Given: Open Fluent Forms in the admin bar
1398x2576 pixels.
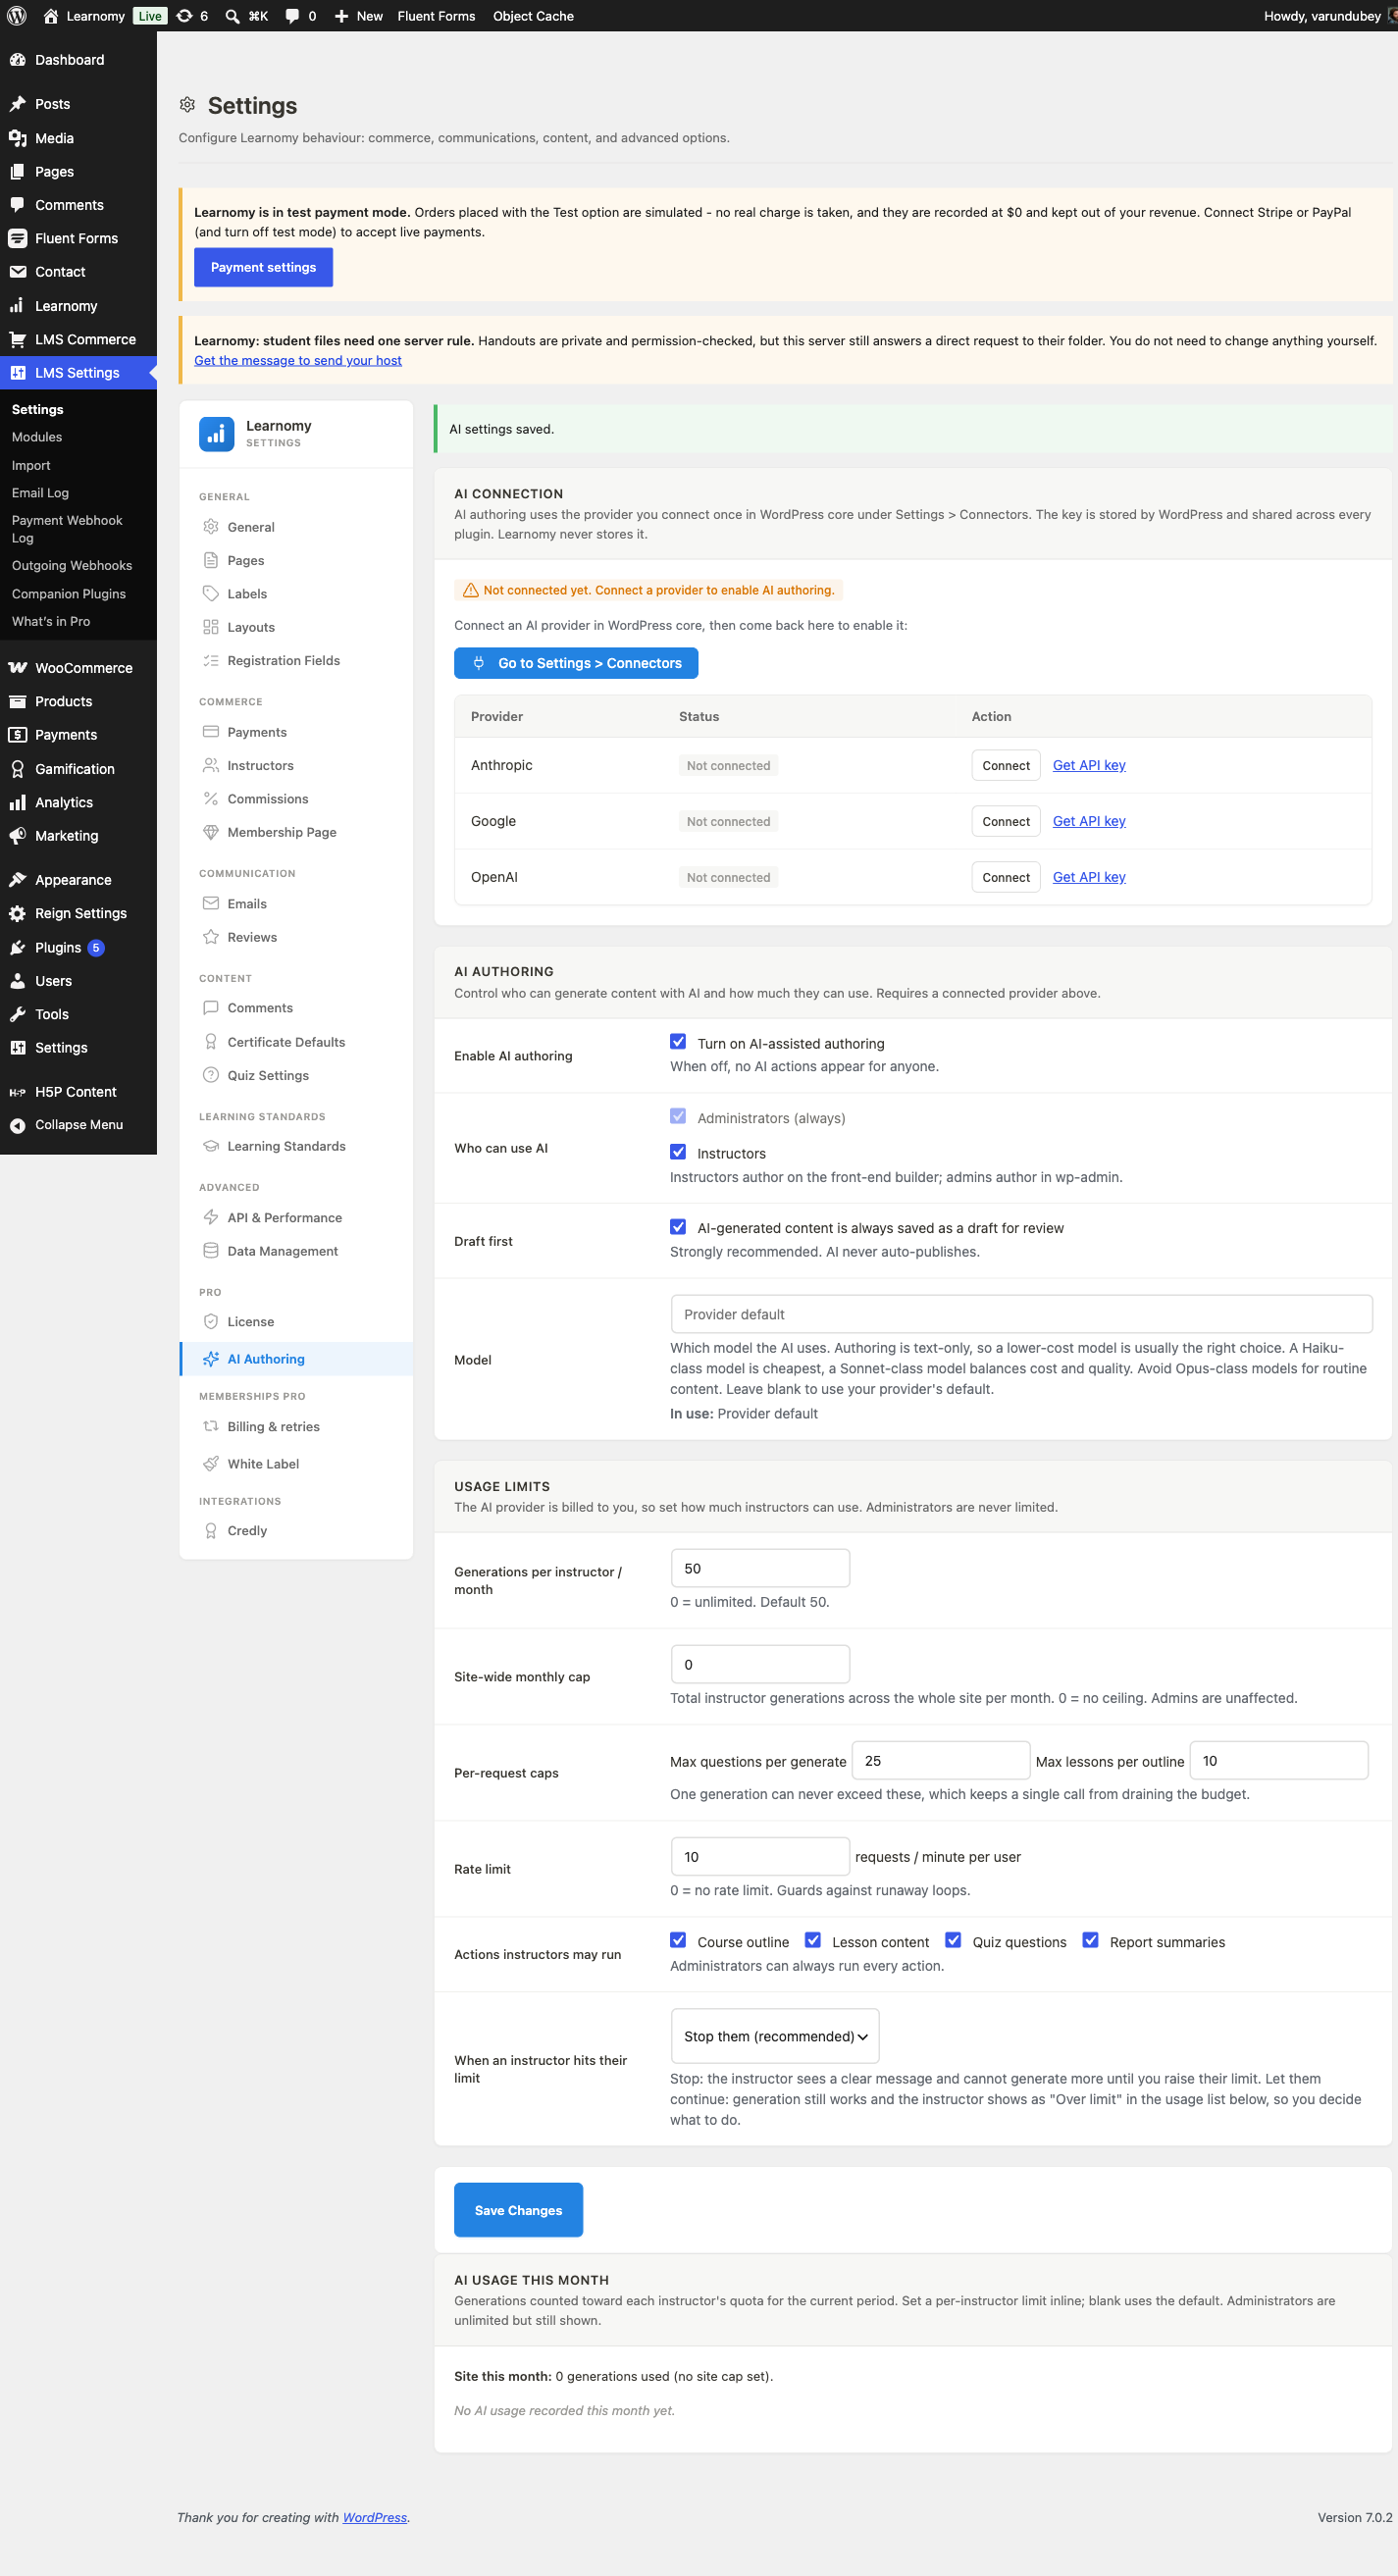Looking at the screenshot, I should click(436, 16).
